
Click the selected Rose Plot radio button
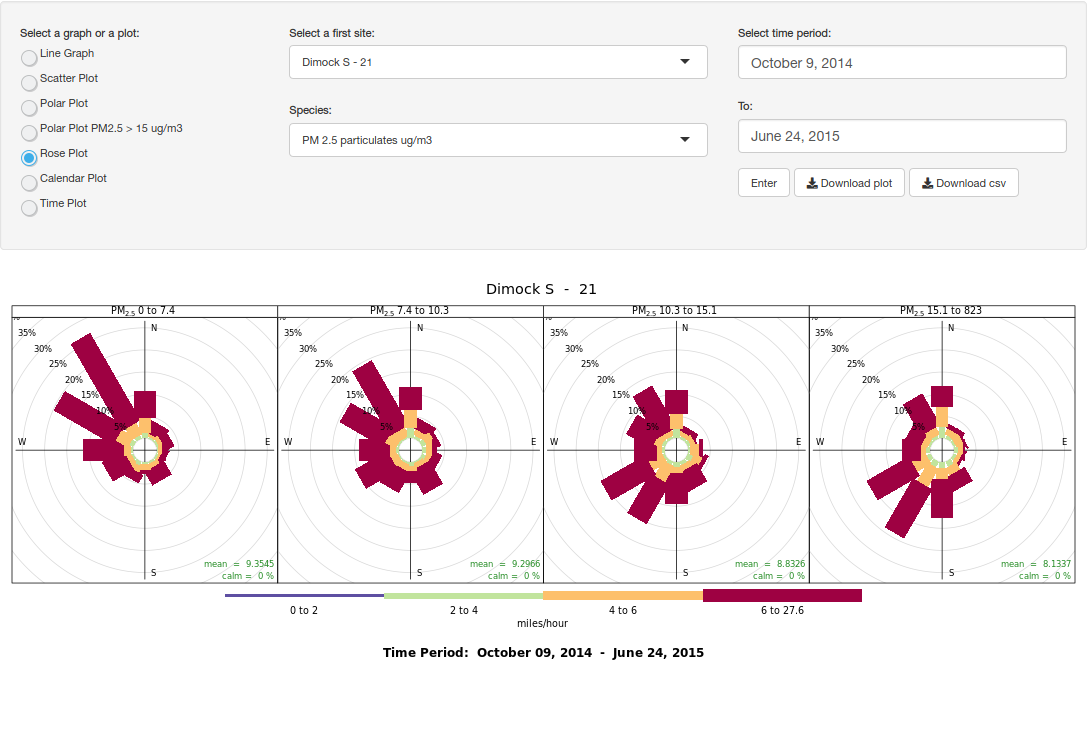click(29, 157)
